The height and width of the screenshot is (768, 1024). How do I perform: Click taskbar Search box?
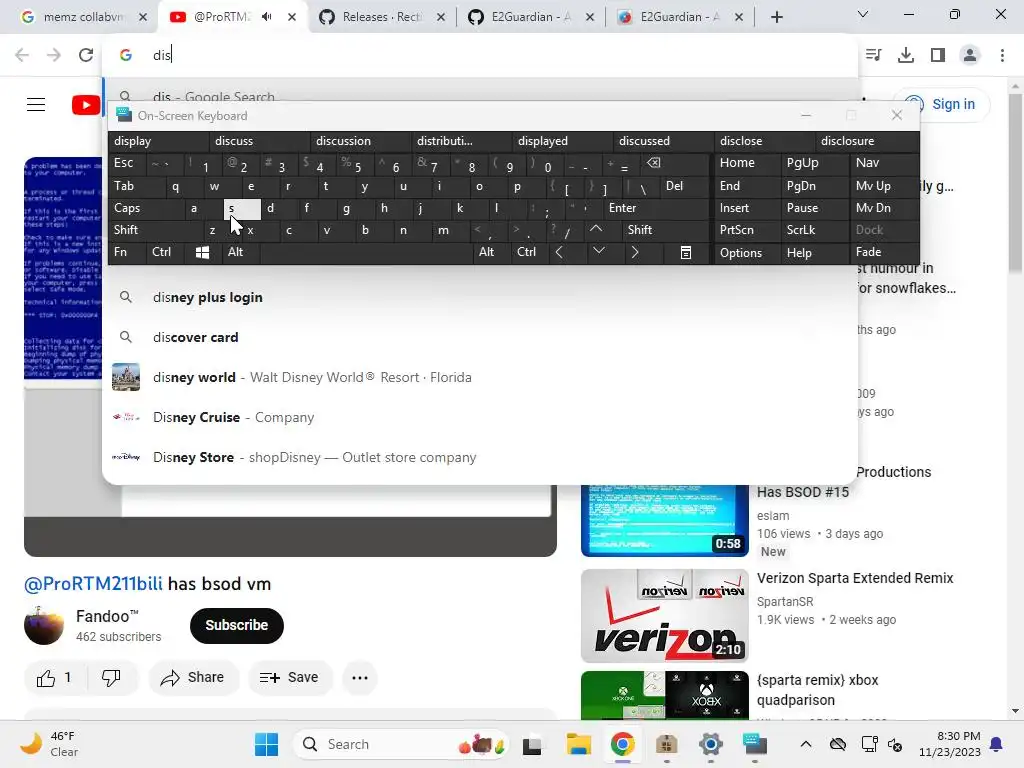click(400, 744)
